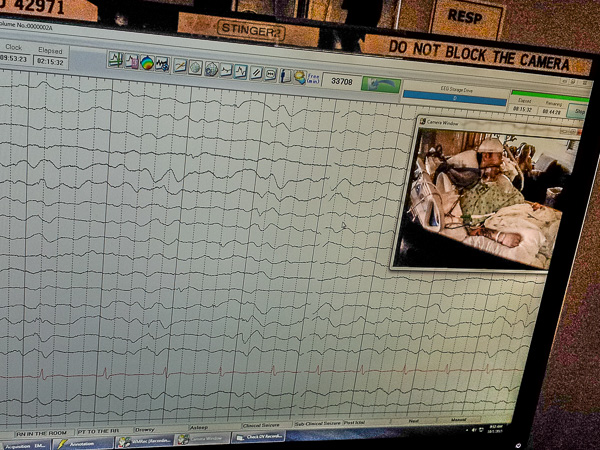
Task: Click the waveform with pink marker icon
Action: point(131,61)
